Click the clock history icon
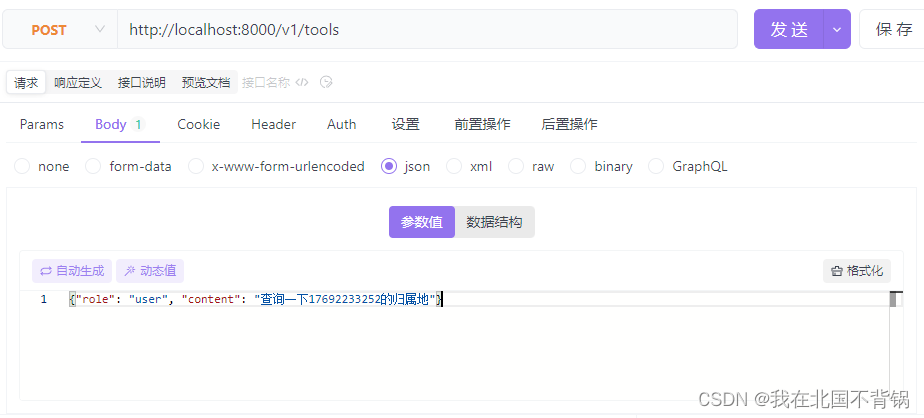This screenshot has width=924, height=418. [x=326, y=83]
